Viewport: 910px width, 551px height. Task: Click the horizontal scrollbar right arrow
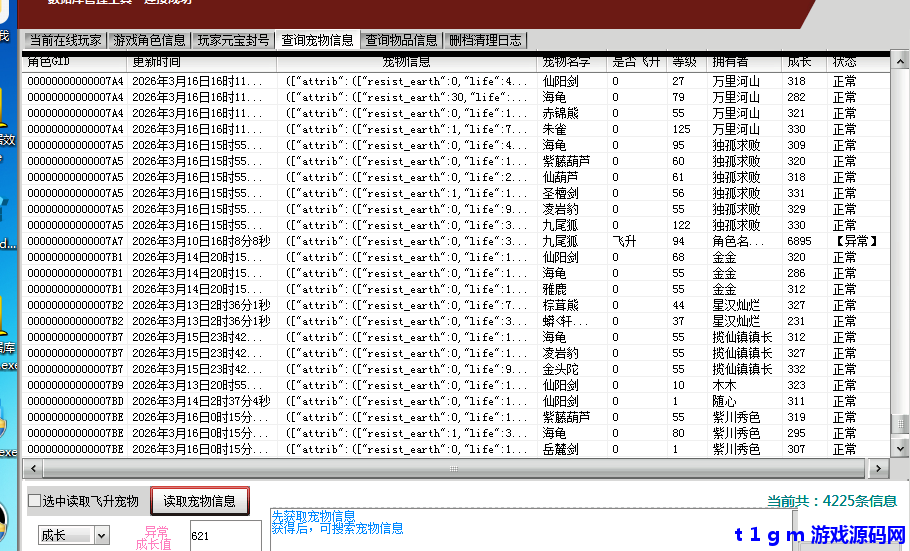coord(881,468)
